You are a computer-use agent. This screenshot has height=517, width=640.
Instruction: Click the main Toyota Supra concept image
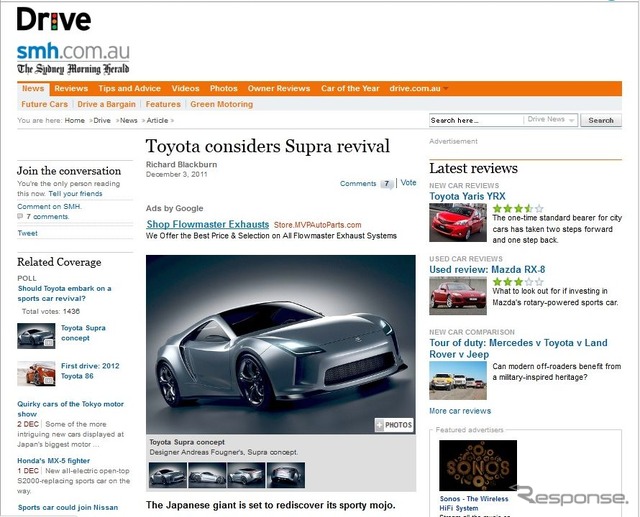(x=281, y=344)
